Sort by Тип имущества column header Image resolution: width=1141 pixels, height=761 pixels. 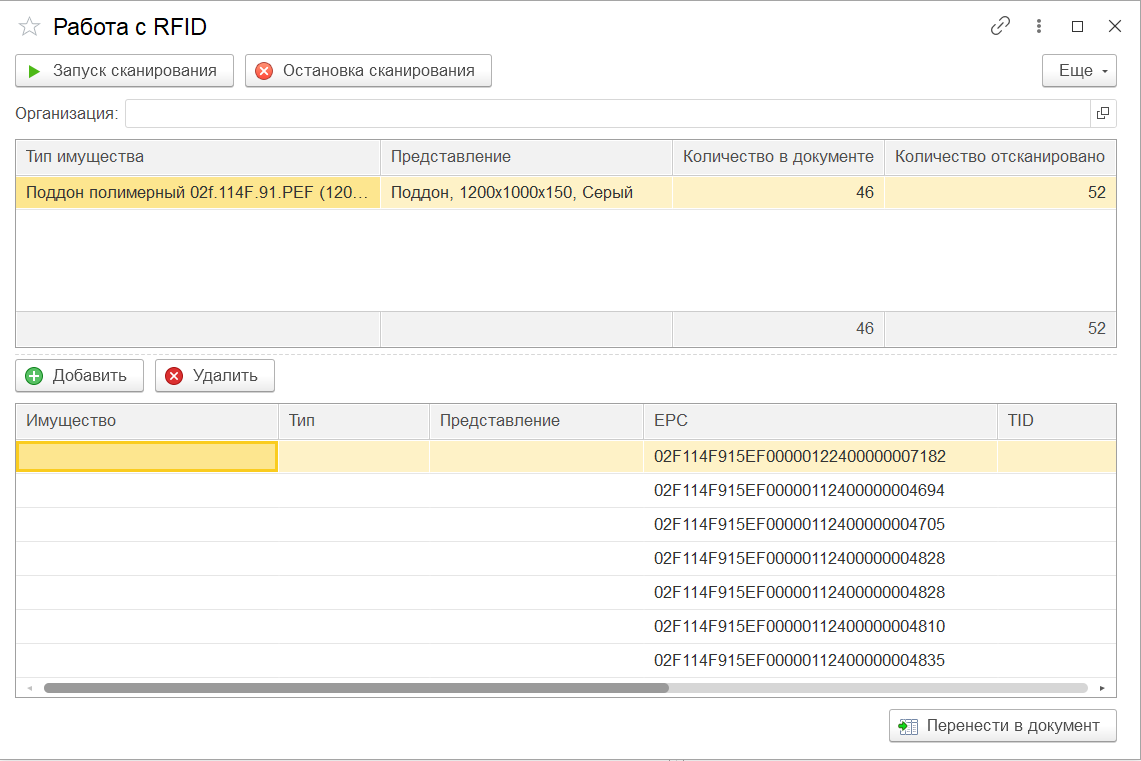click(x=198, y=157)
